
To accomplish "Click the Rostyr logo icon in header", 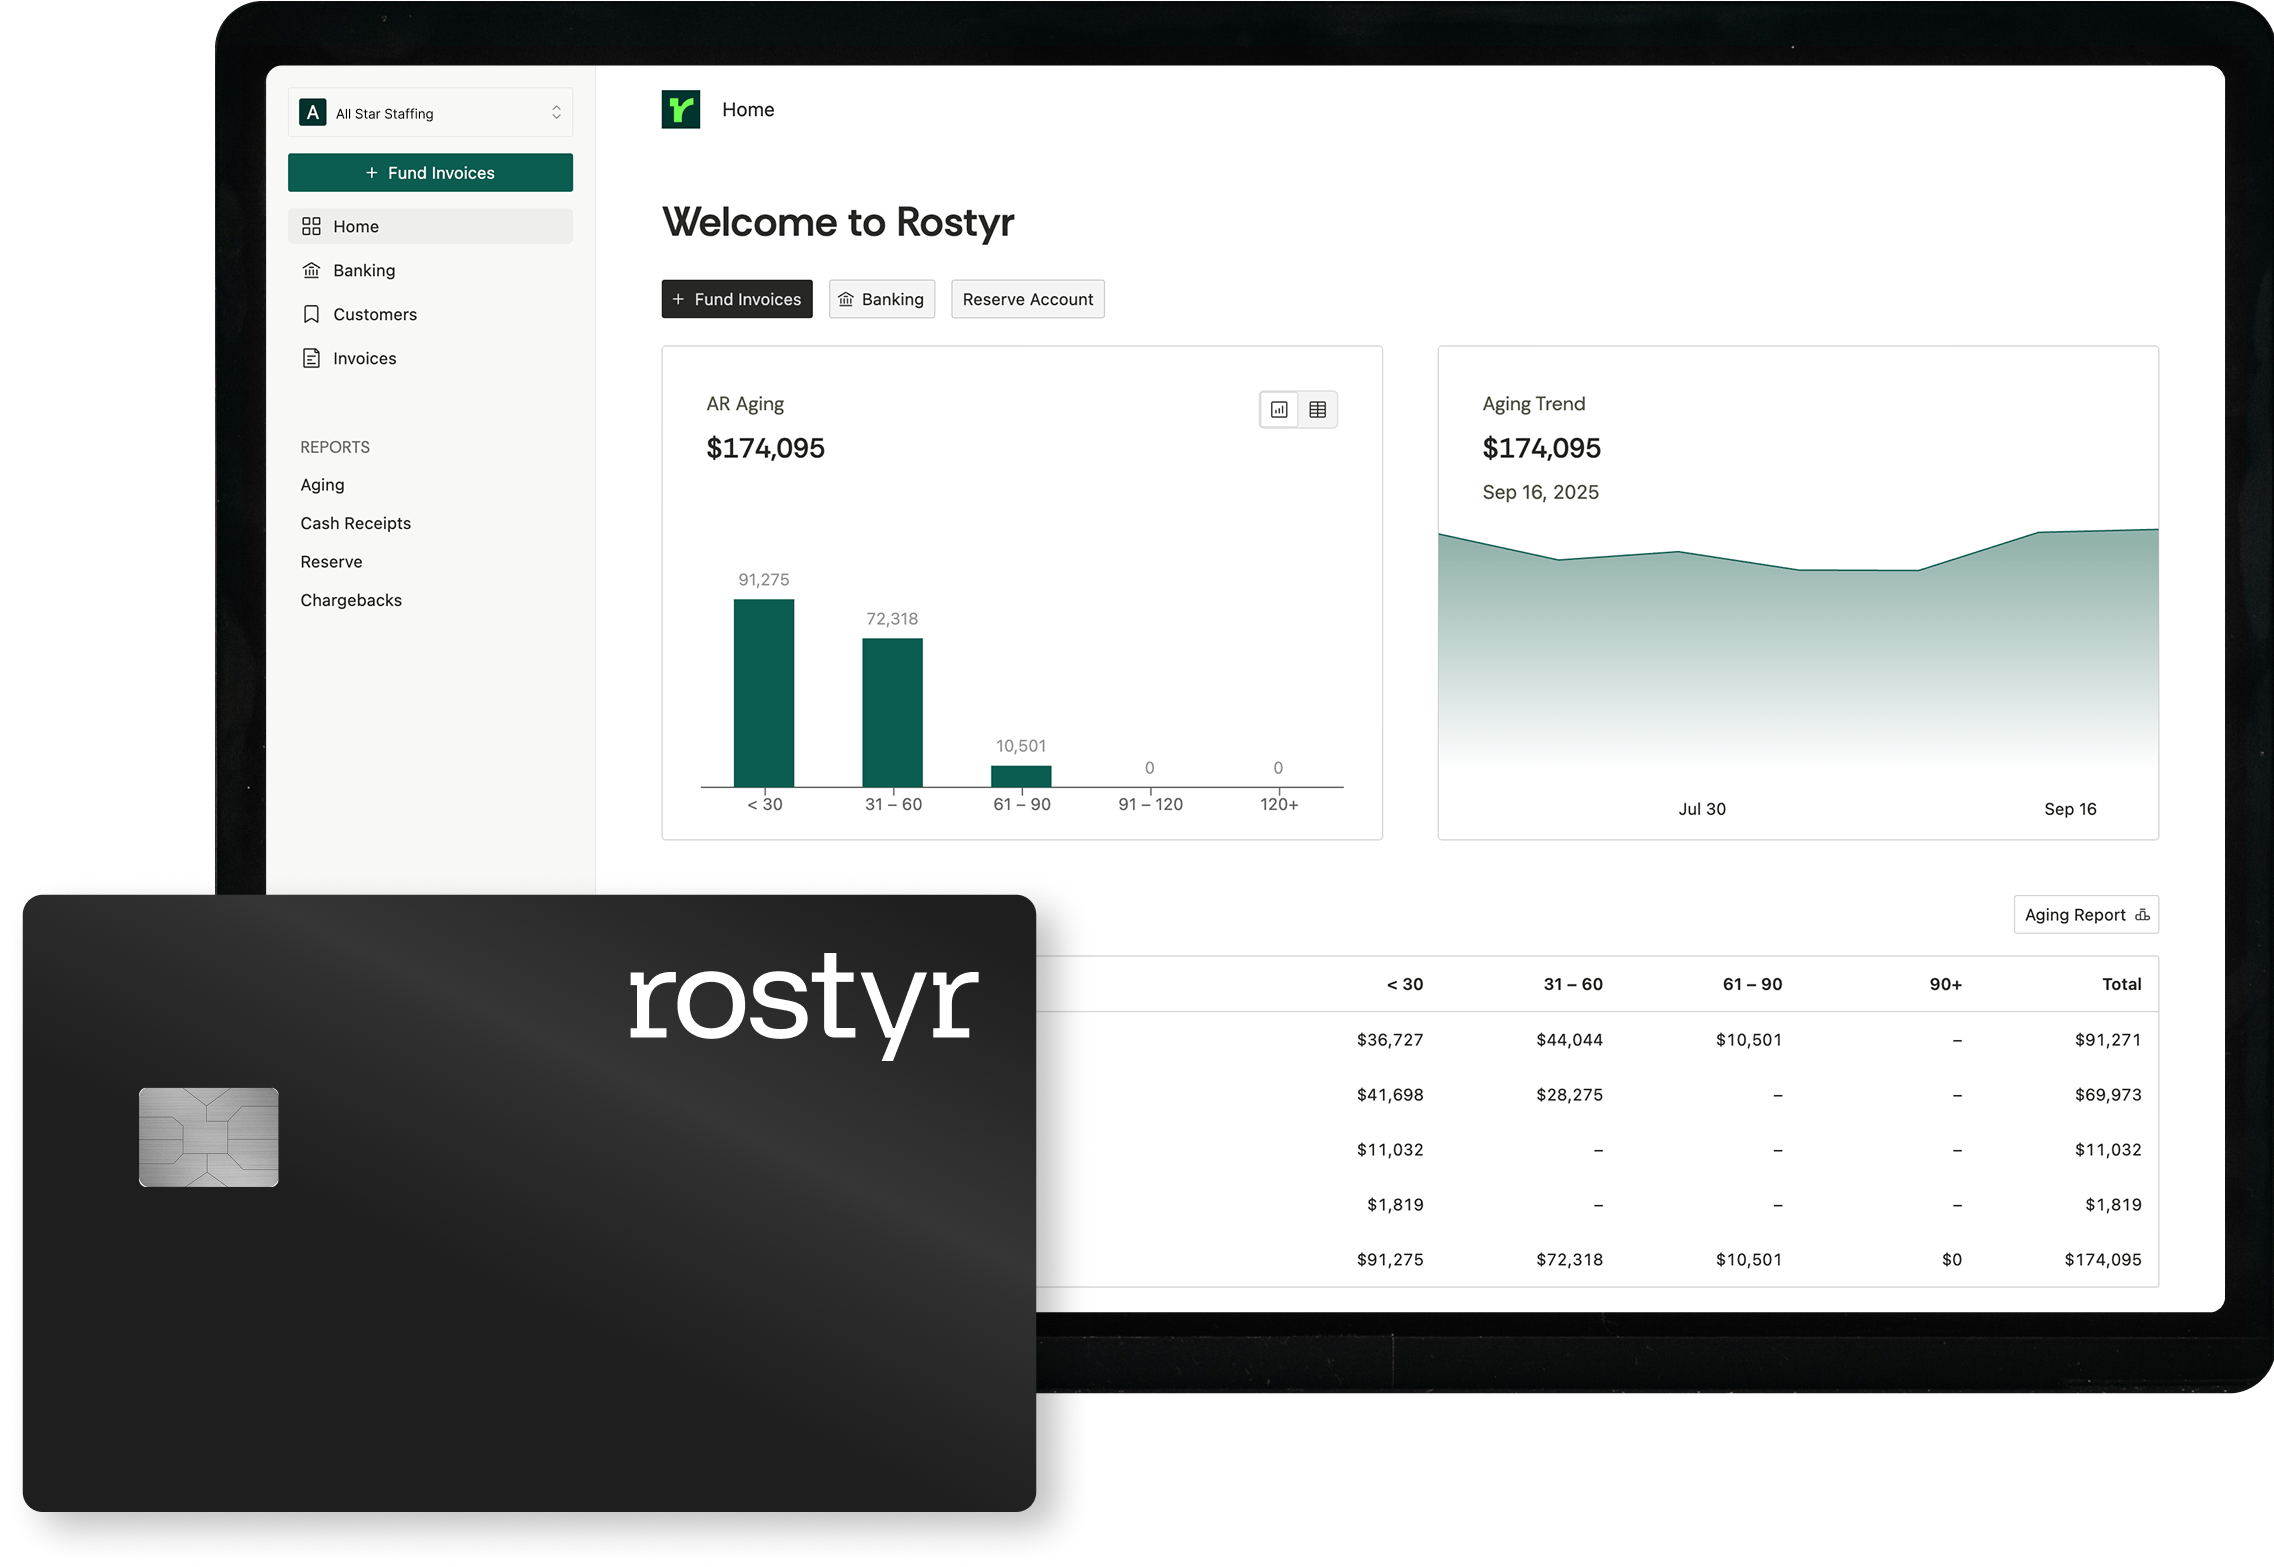I will pyautogui.click(x=680, y=109).
